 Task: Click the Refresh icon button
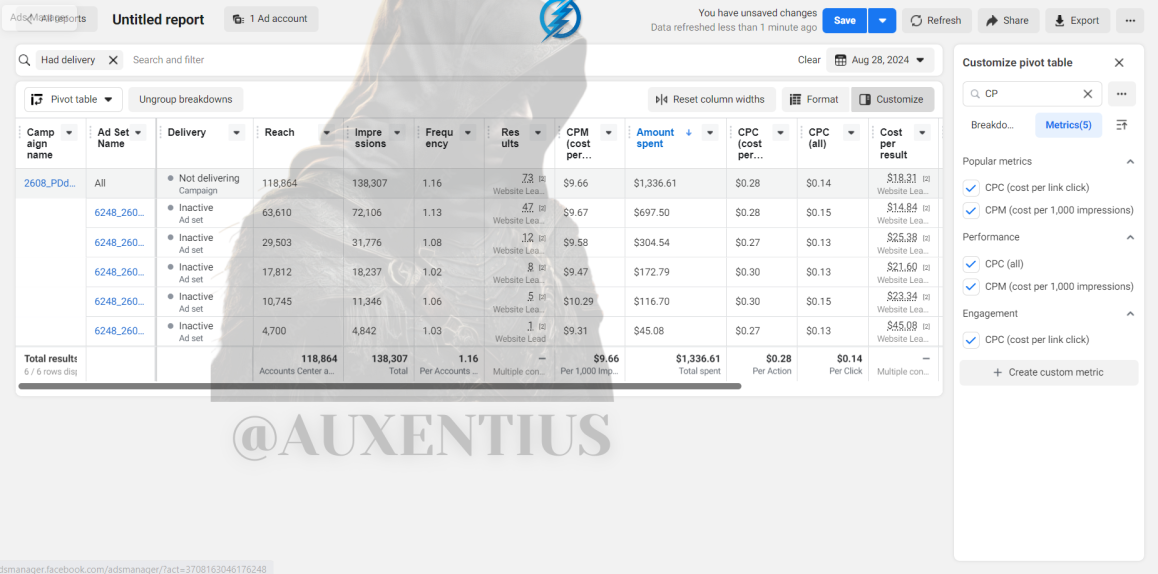[936, 21]
